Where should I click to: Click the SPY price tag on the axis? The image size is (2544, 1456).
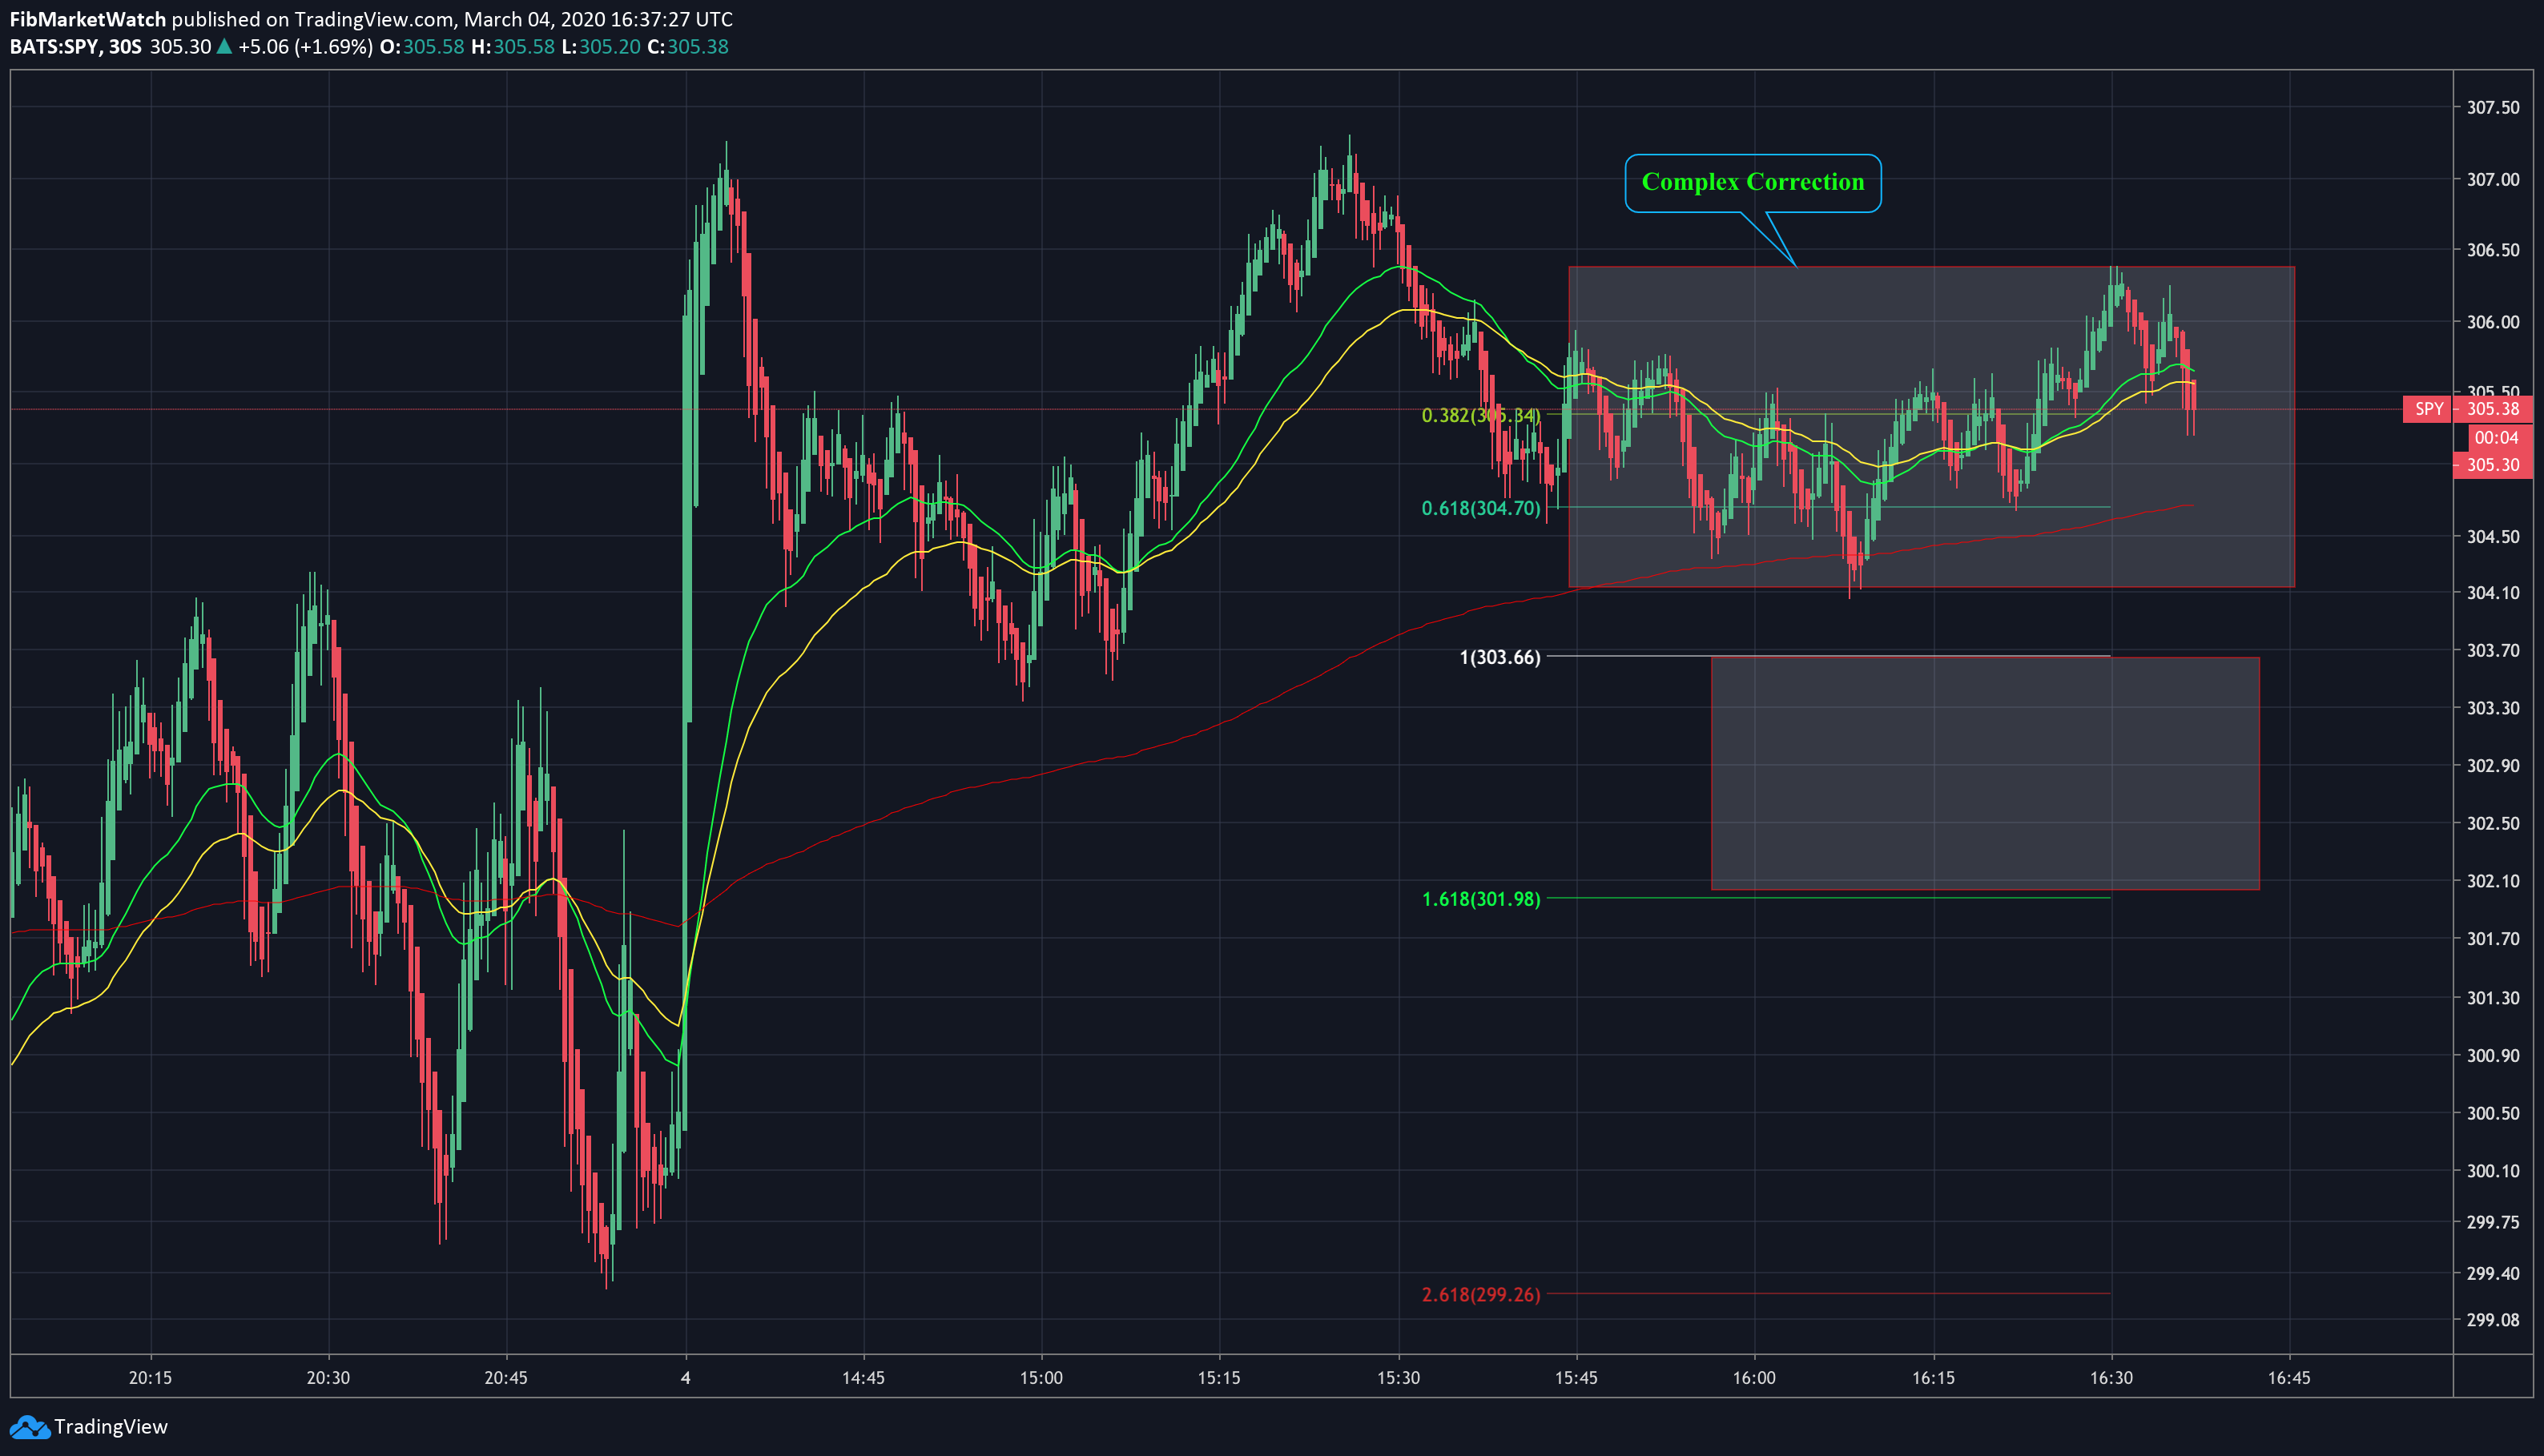coord(2428,409)
